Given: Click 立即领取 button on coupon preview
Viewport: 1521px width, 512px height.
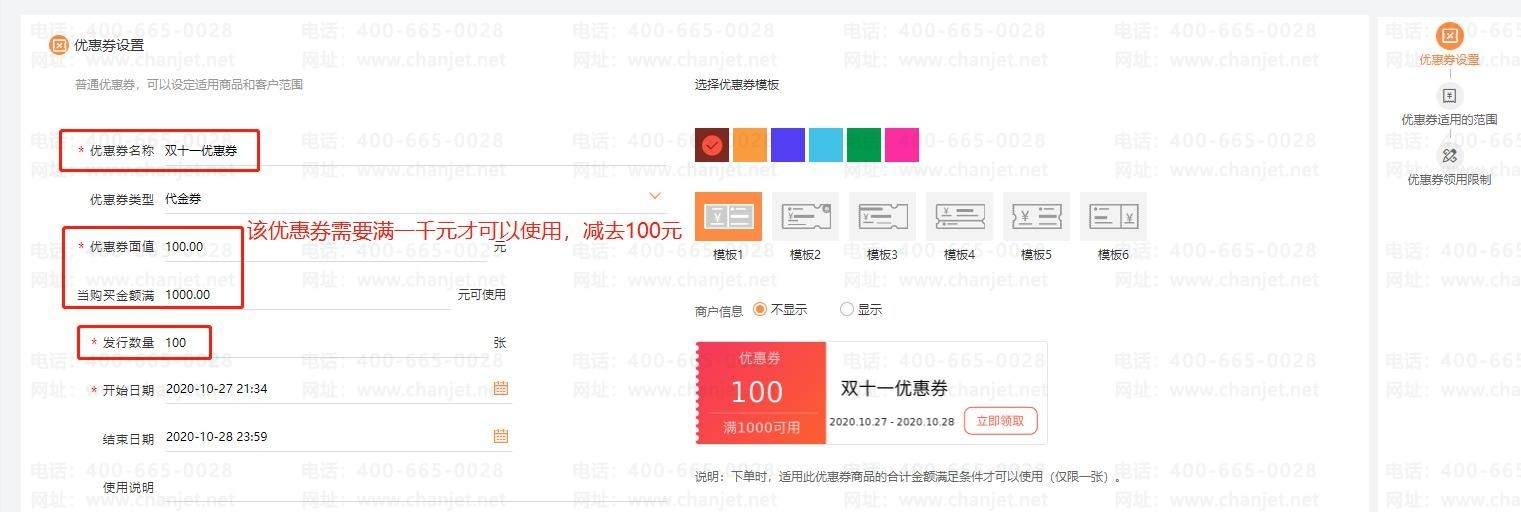Looking at the screenshot, I should pos(1000,420).
